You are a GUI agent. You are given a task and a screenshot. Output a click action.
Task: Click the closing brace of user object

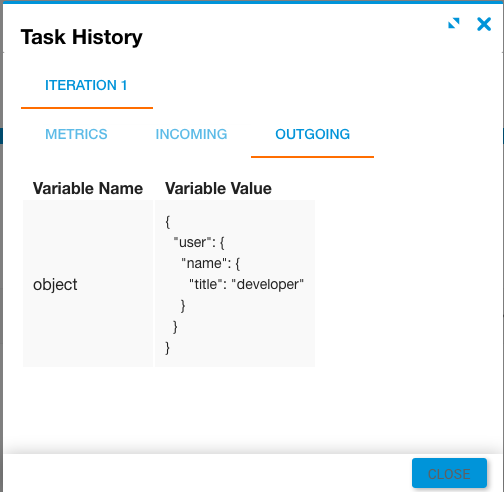click(175, 327)
